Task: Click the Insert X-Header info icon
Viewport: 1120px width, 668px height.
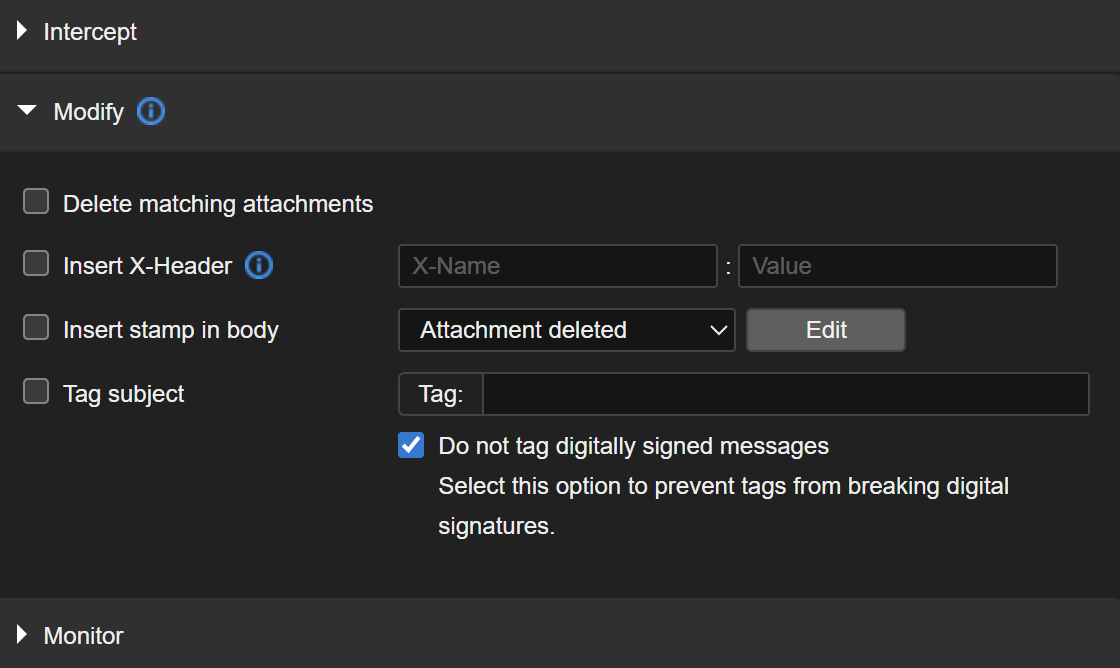Action: (x=259, y=266)
